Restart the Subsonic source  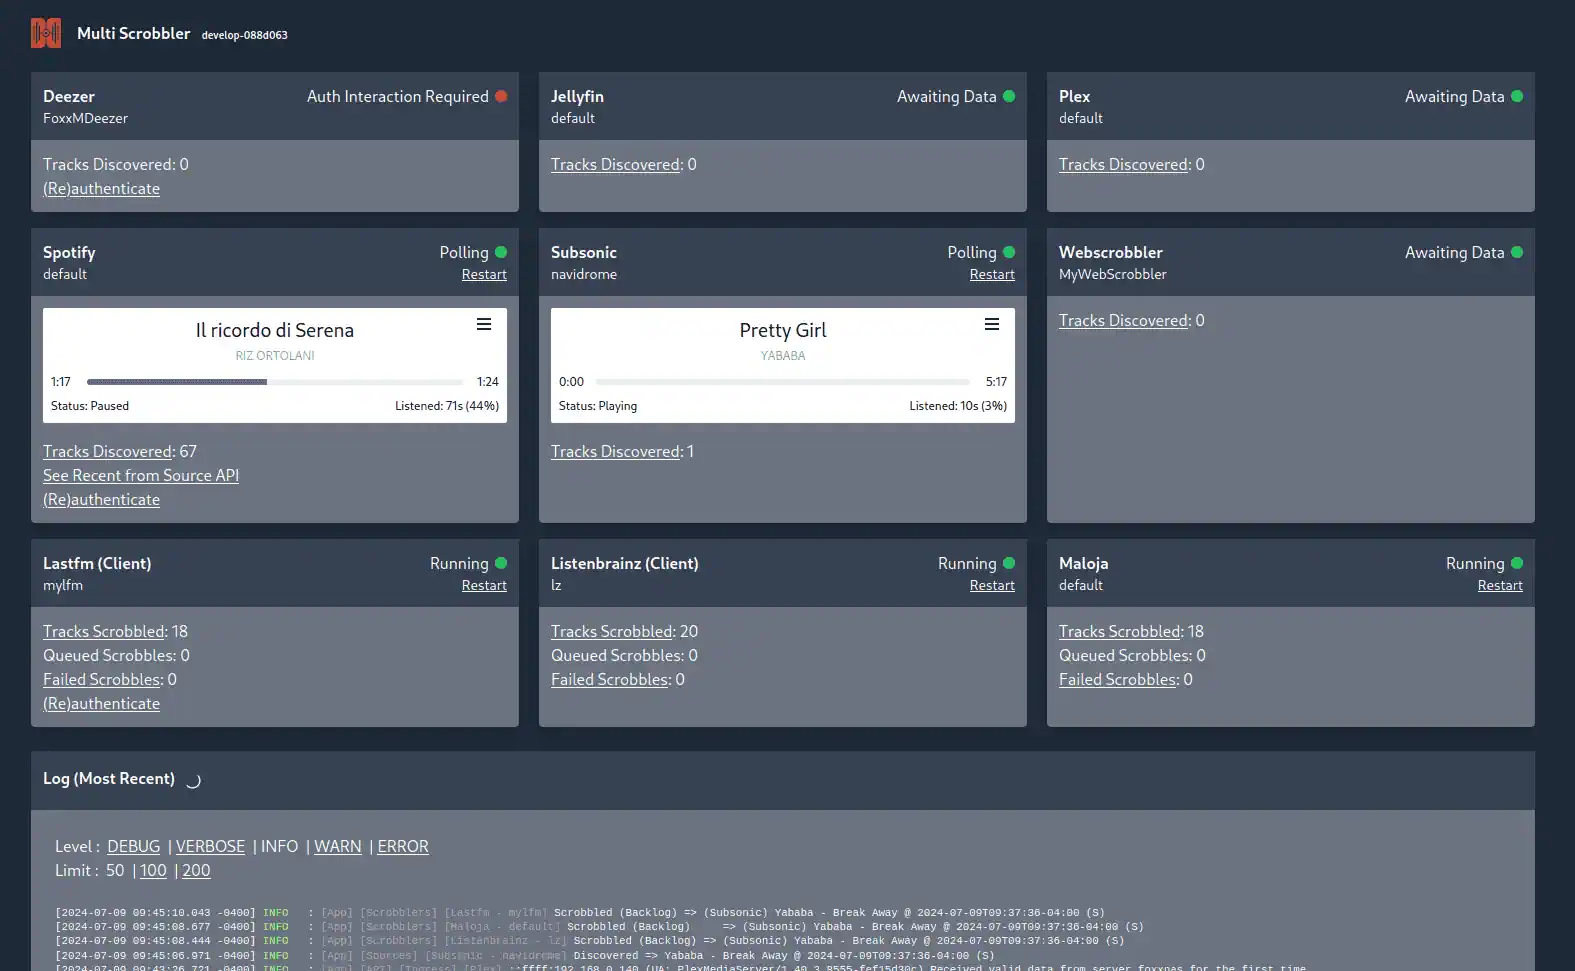992,274
